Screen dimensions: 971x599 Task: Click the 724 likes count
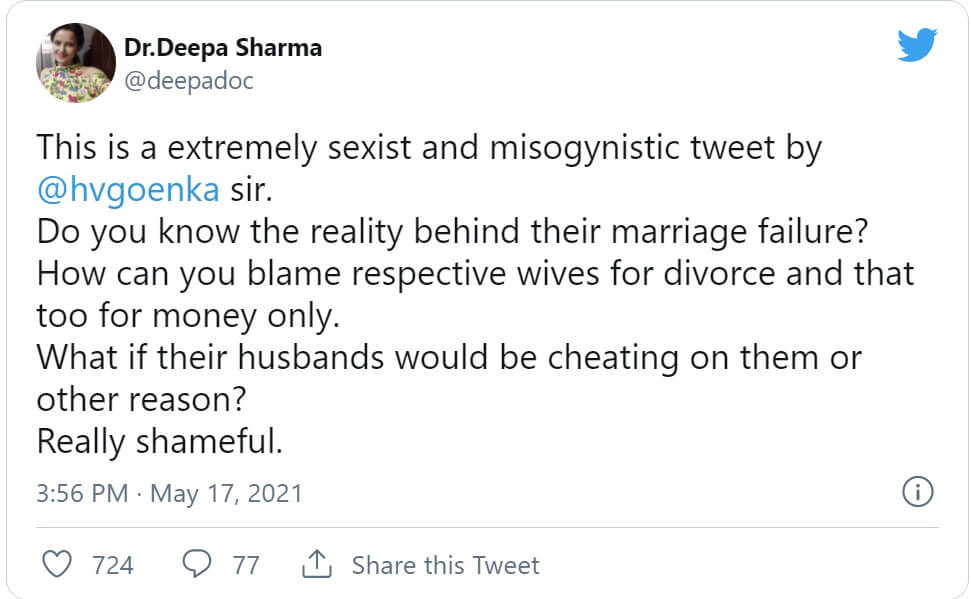pos(112,565)
